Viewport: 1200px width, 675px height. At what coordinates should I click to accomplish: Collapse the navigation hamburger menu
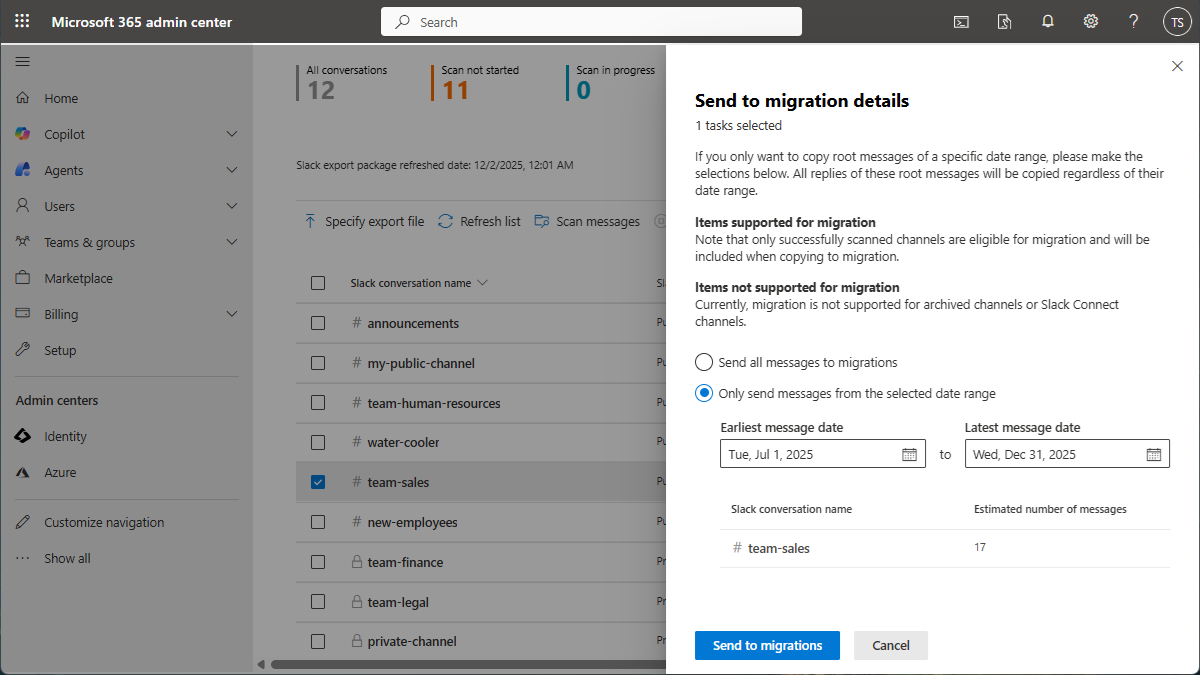(22, 61)
